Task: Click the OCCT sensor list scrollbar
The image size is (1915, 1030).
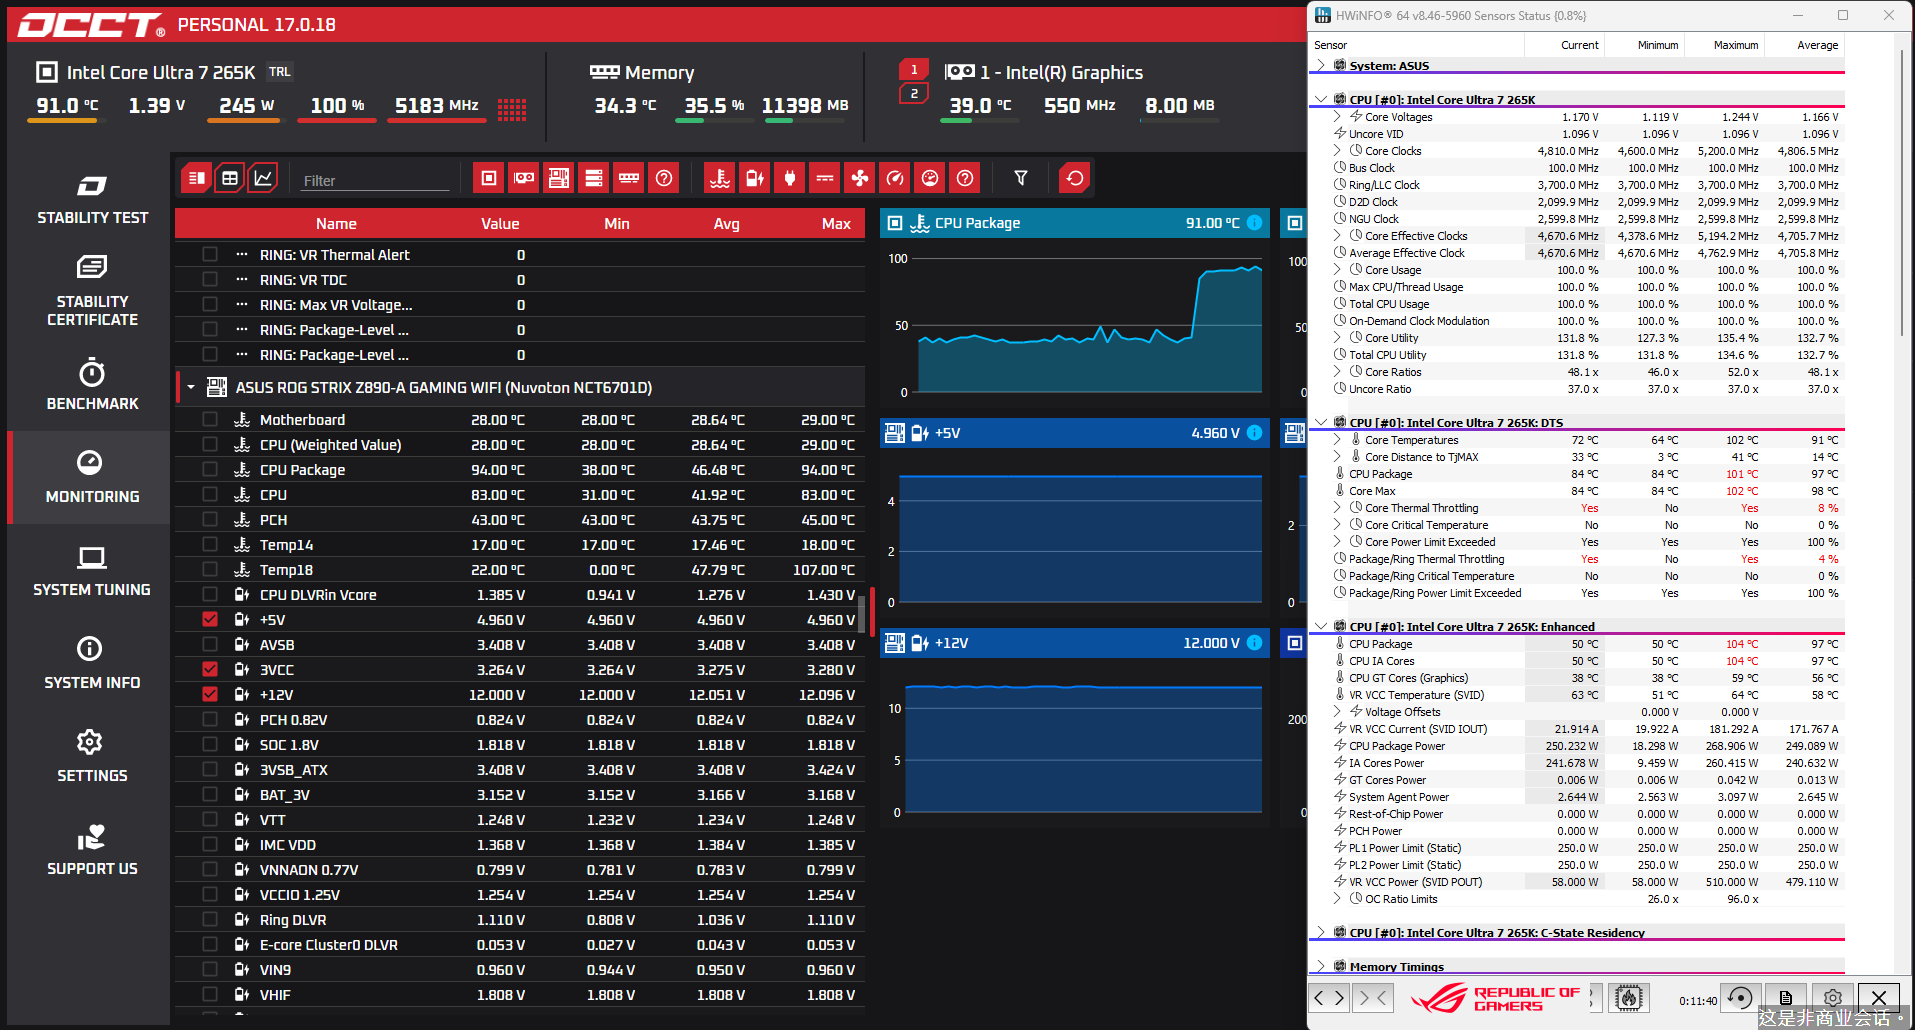Action: point(862,615)
